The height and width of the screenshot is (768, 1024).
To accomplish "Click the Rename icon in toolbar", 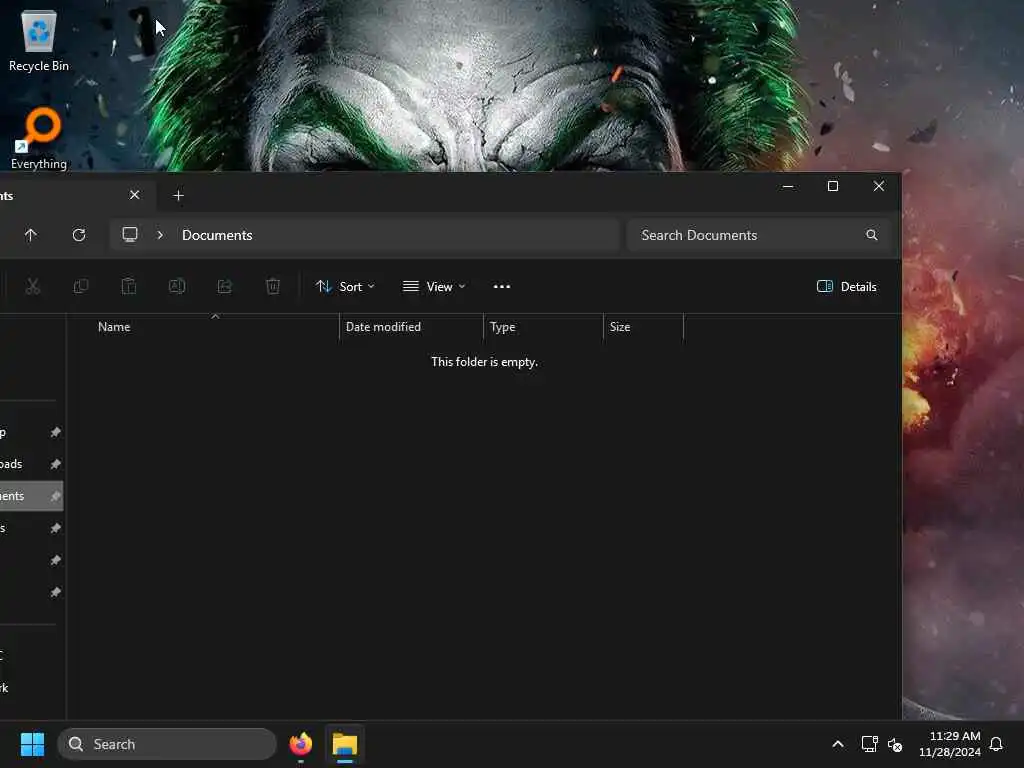I will (177, 286).
